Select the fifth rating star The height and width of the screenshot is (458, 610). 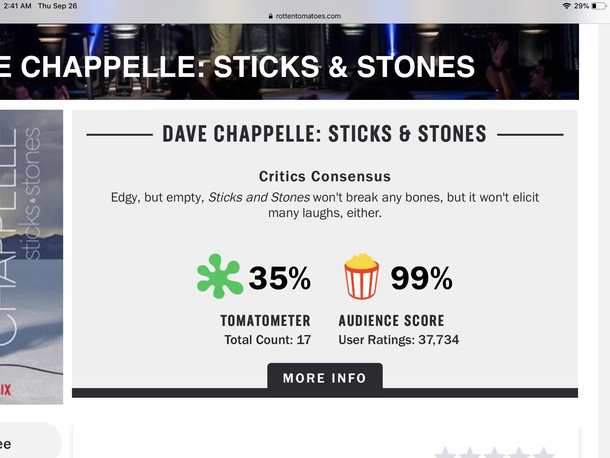tap(543, 453)
